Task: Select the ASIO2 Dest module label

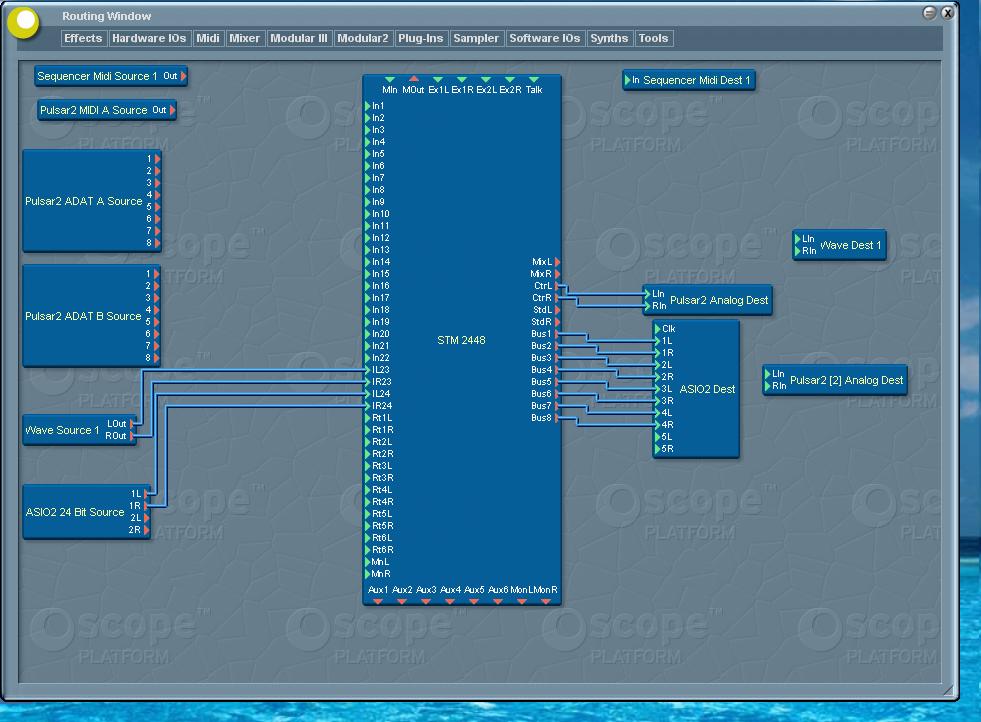Action: click(x=708, y=389)
